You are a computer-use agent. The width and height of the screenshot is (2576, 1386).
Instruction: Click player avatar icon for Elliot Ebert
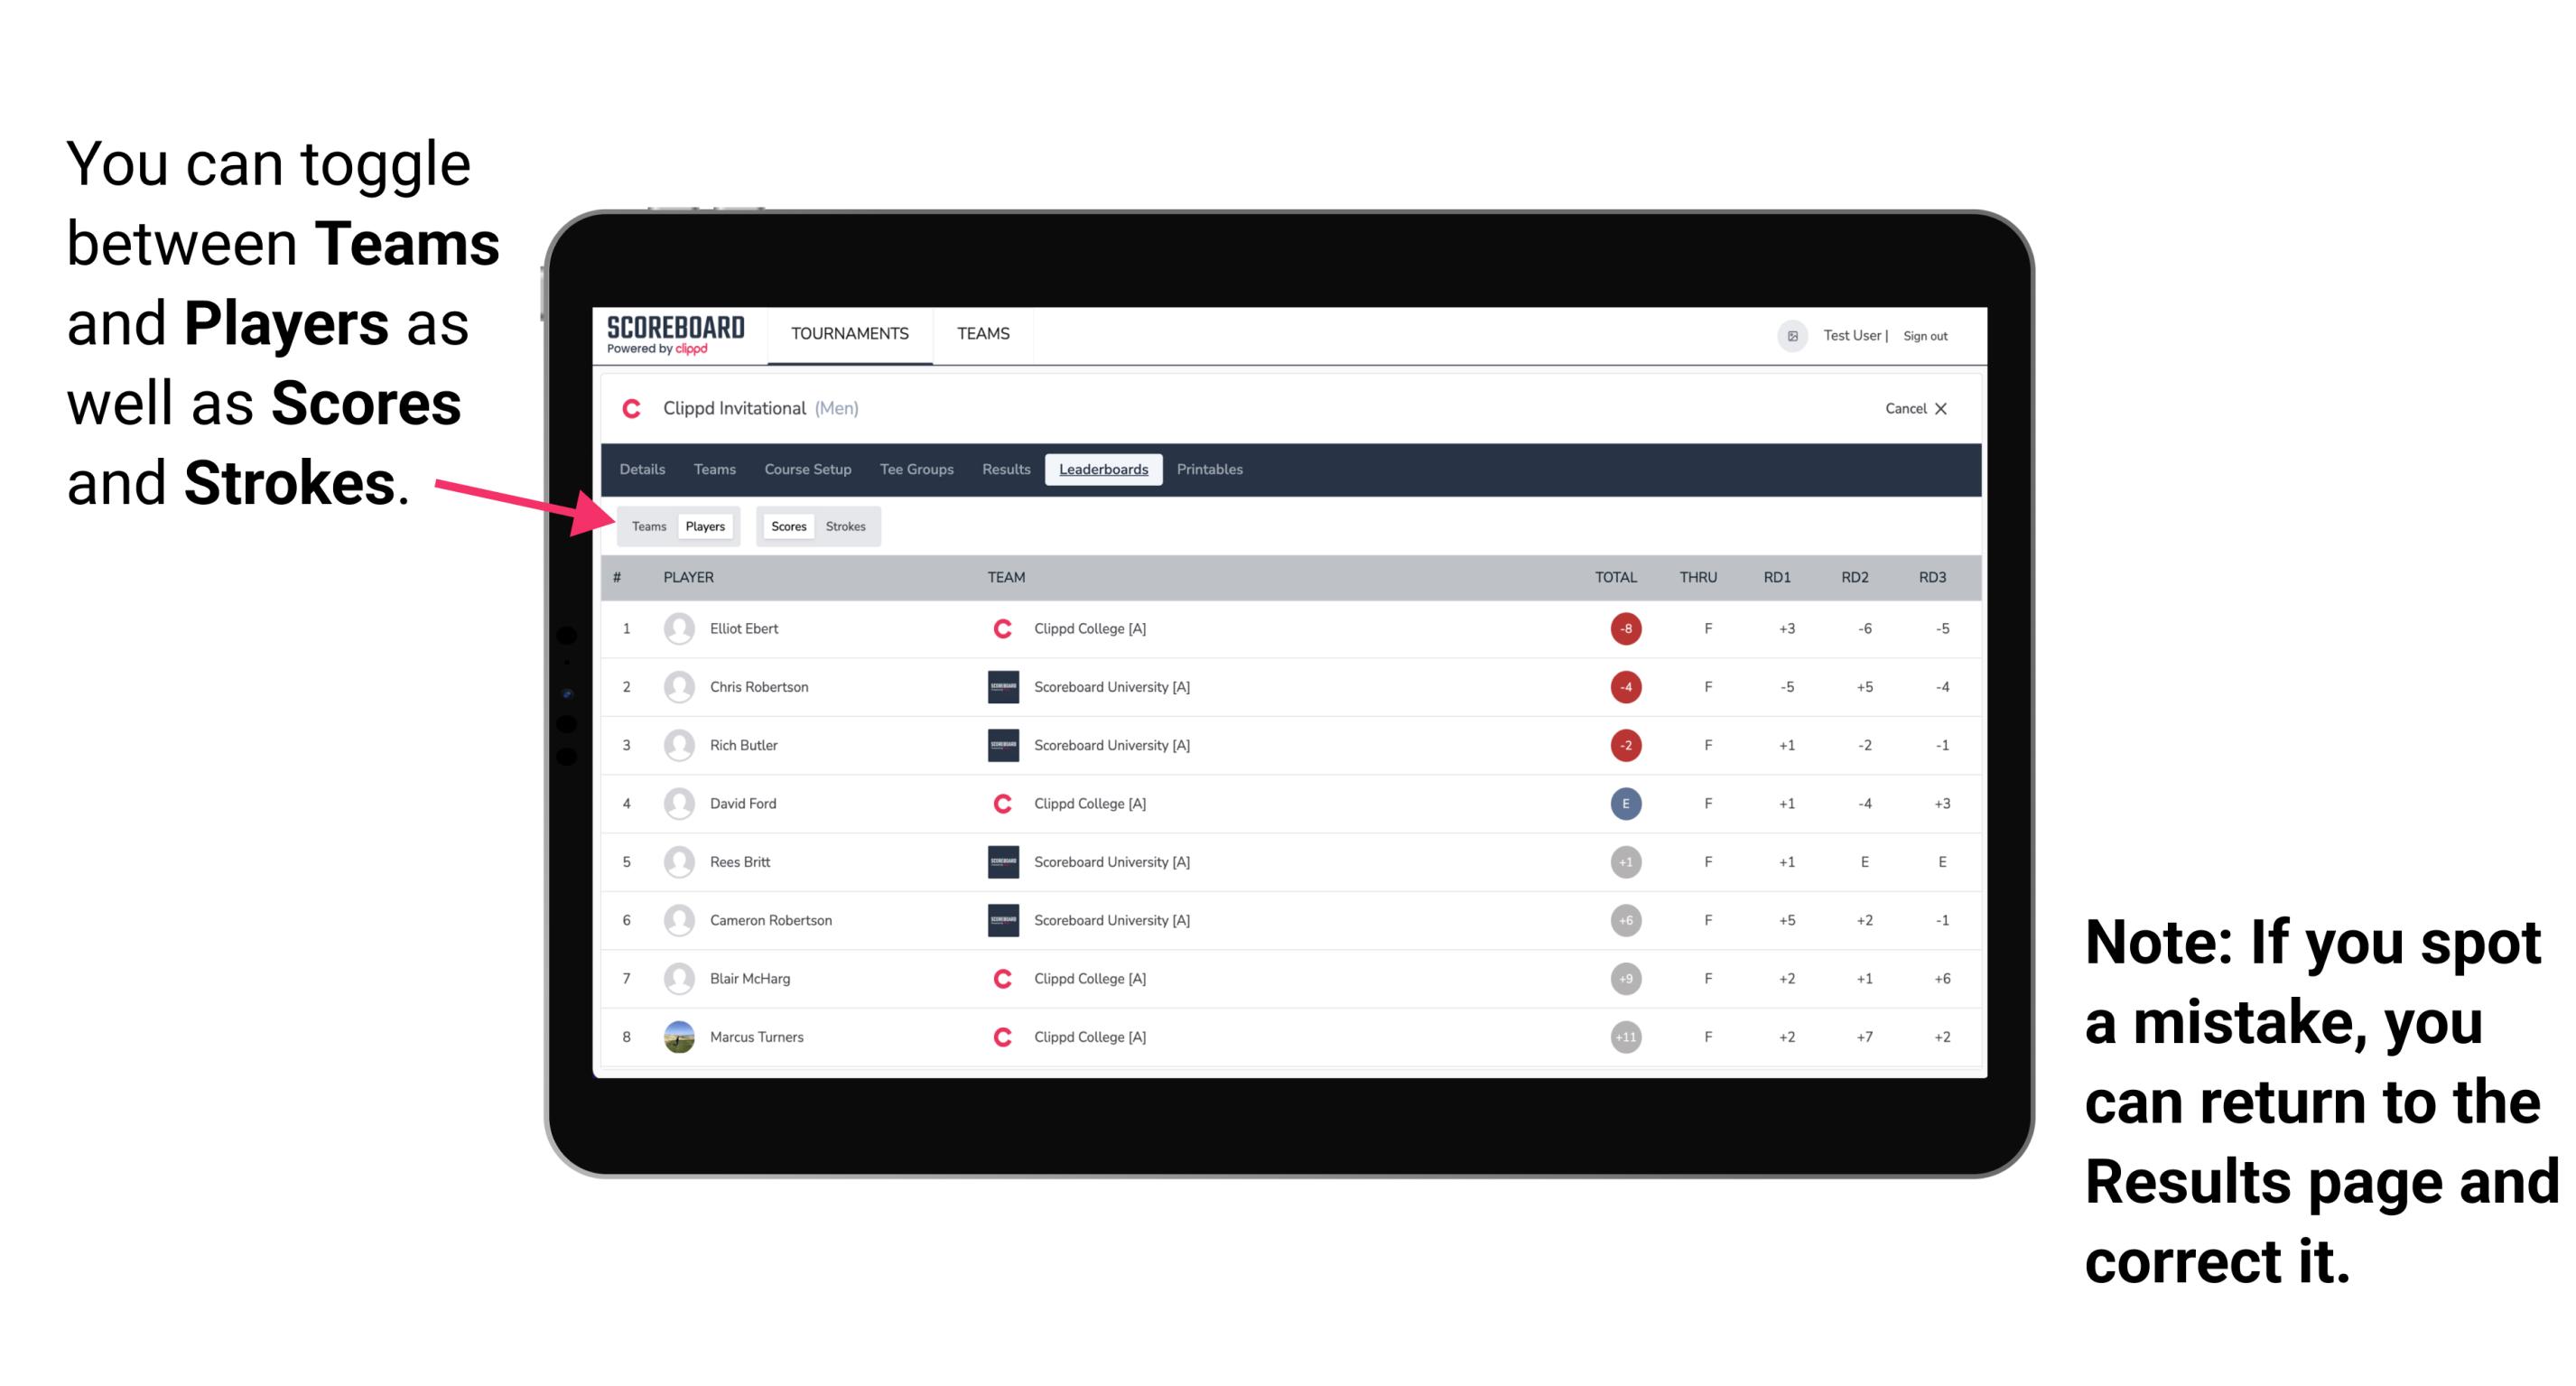click(x=675, y=628)
